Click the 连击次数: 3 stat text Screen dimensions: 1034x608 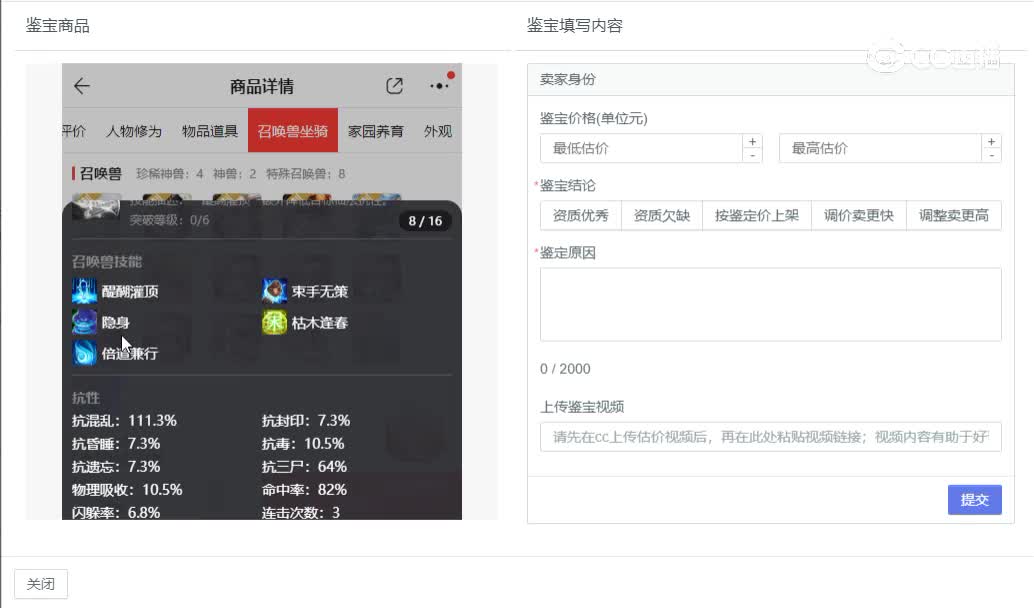coord(301,512)
